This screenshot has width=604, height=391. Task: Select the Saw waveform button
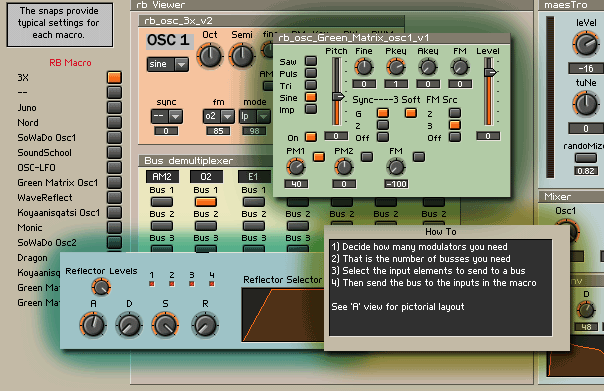pos(311,61)
